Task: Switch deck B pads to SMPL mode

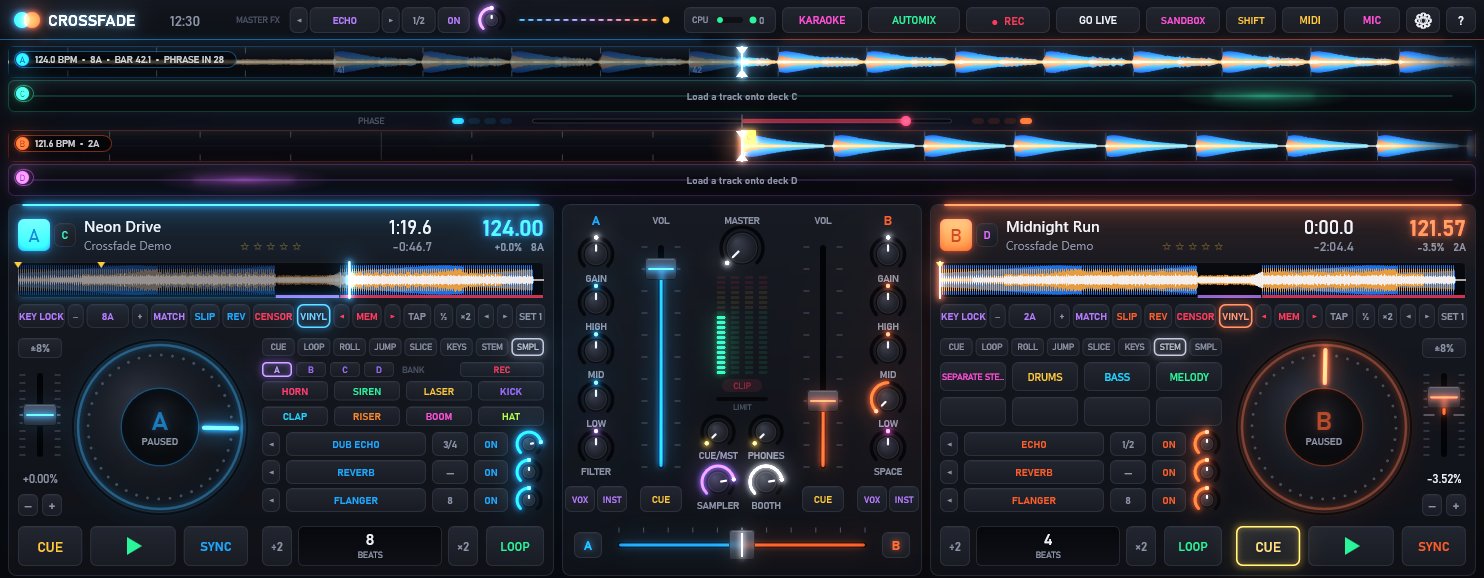Action: pos(1206,347)
